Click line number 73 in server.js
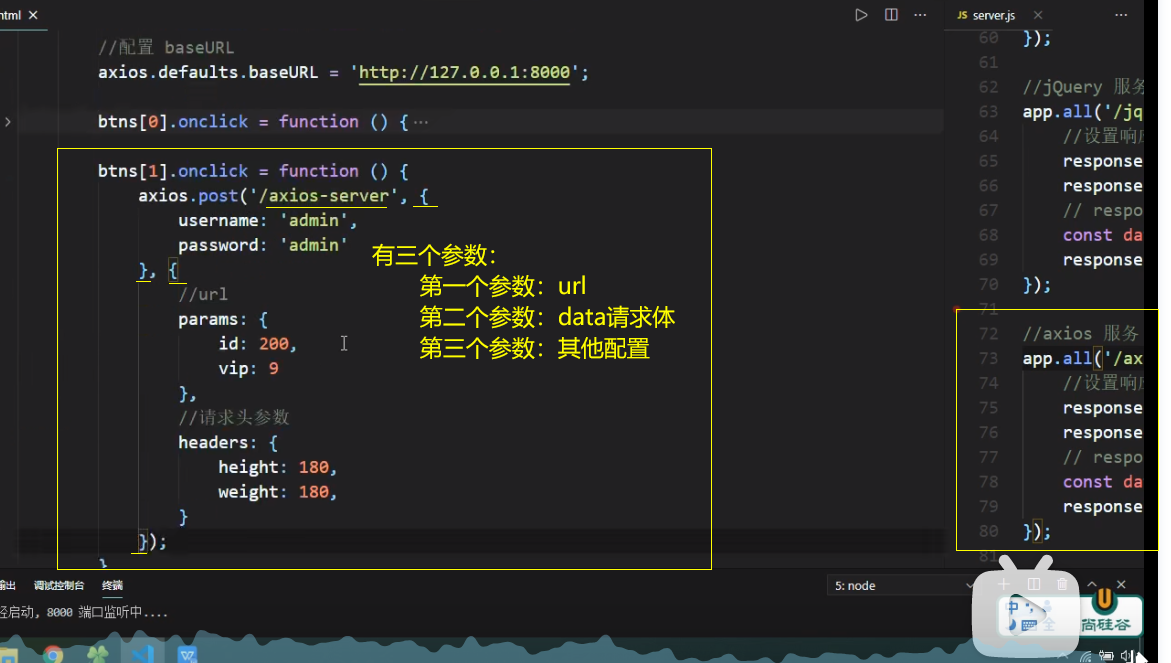 [x=988, y=358]
